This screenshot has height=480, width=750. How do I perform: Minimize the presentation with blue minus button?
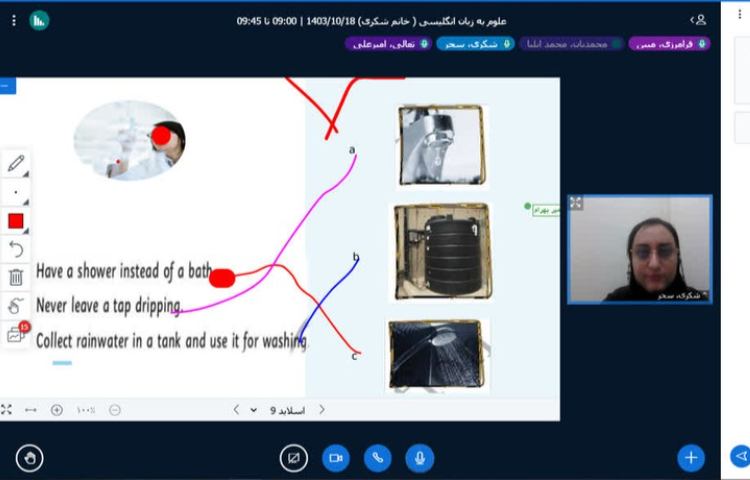7,86
